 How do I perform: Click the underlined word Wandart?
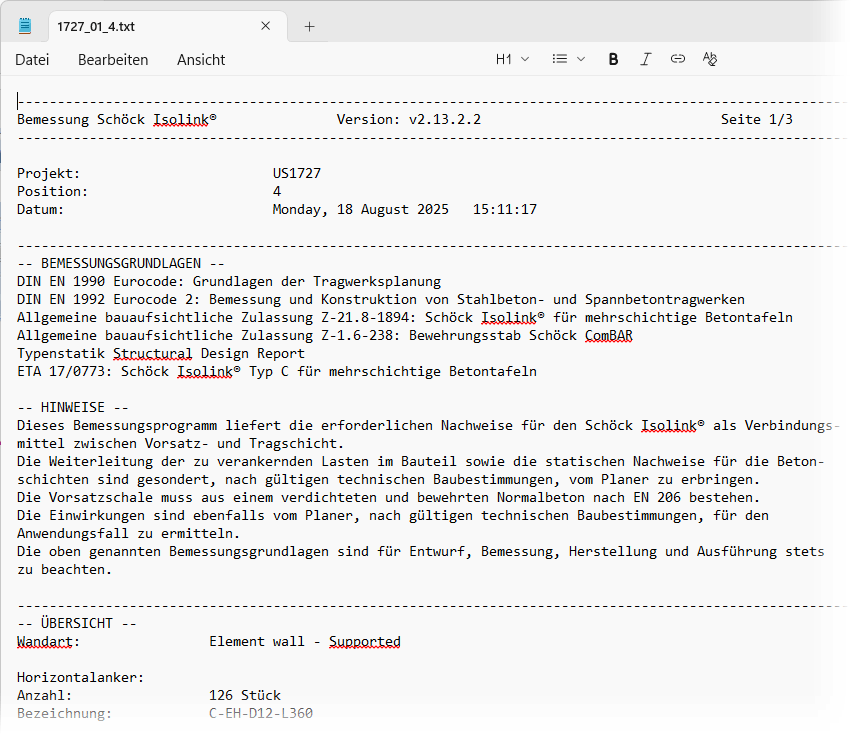pyautogui.click(x=48, y=642)
